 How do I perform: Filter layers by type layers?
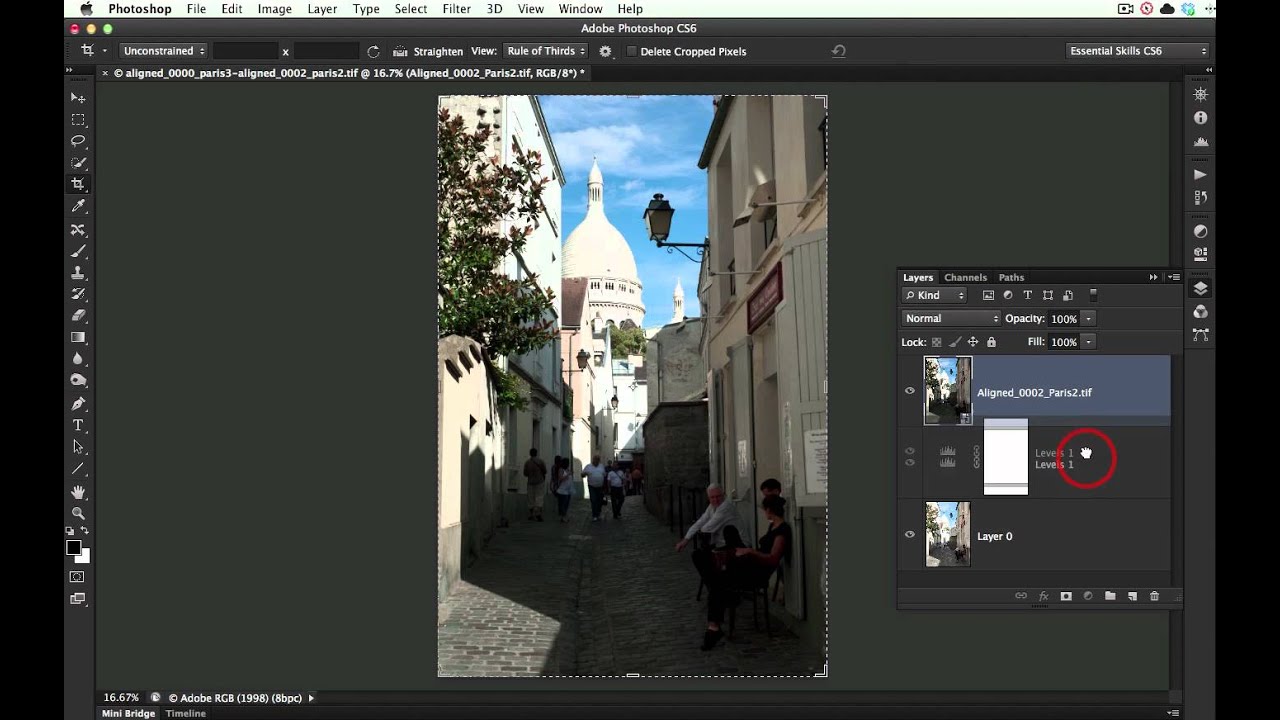1028,295
